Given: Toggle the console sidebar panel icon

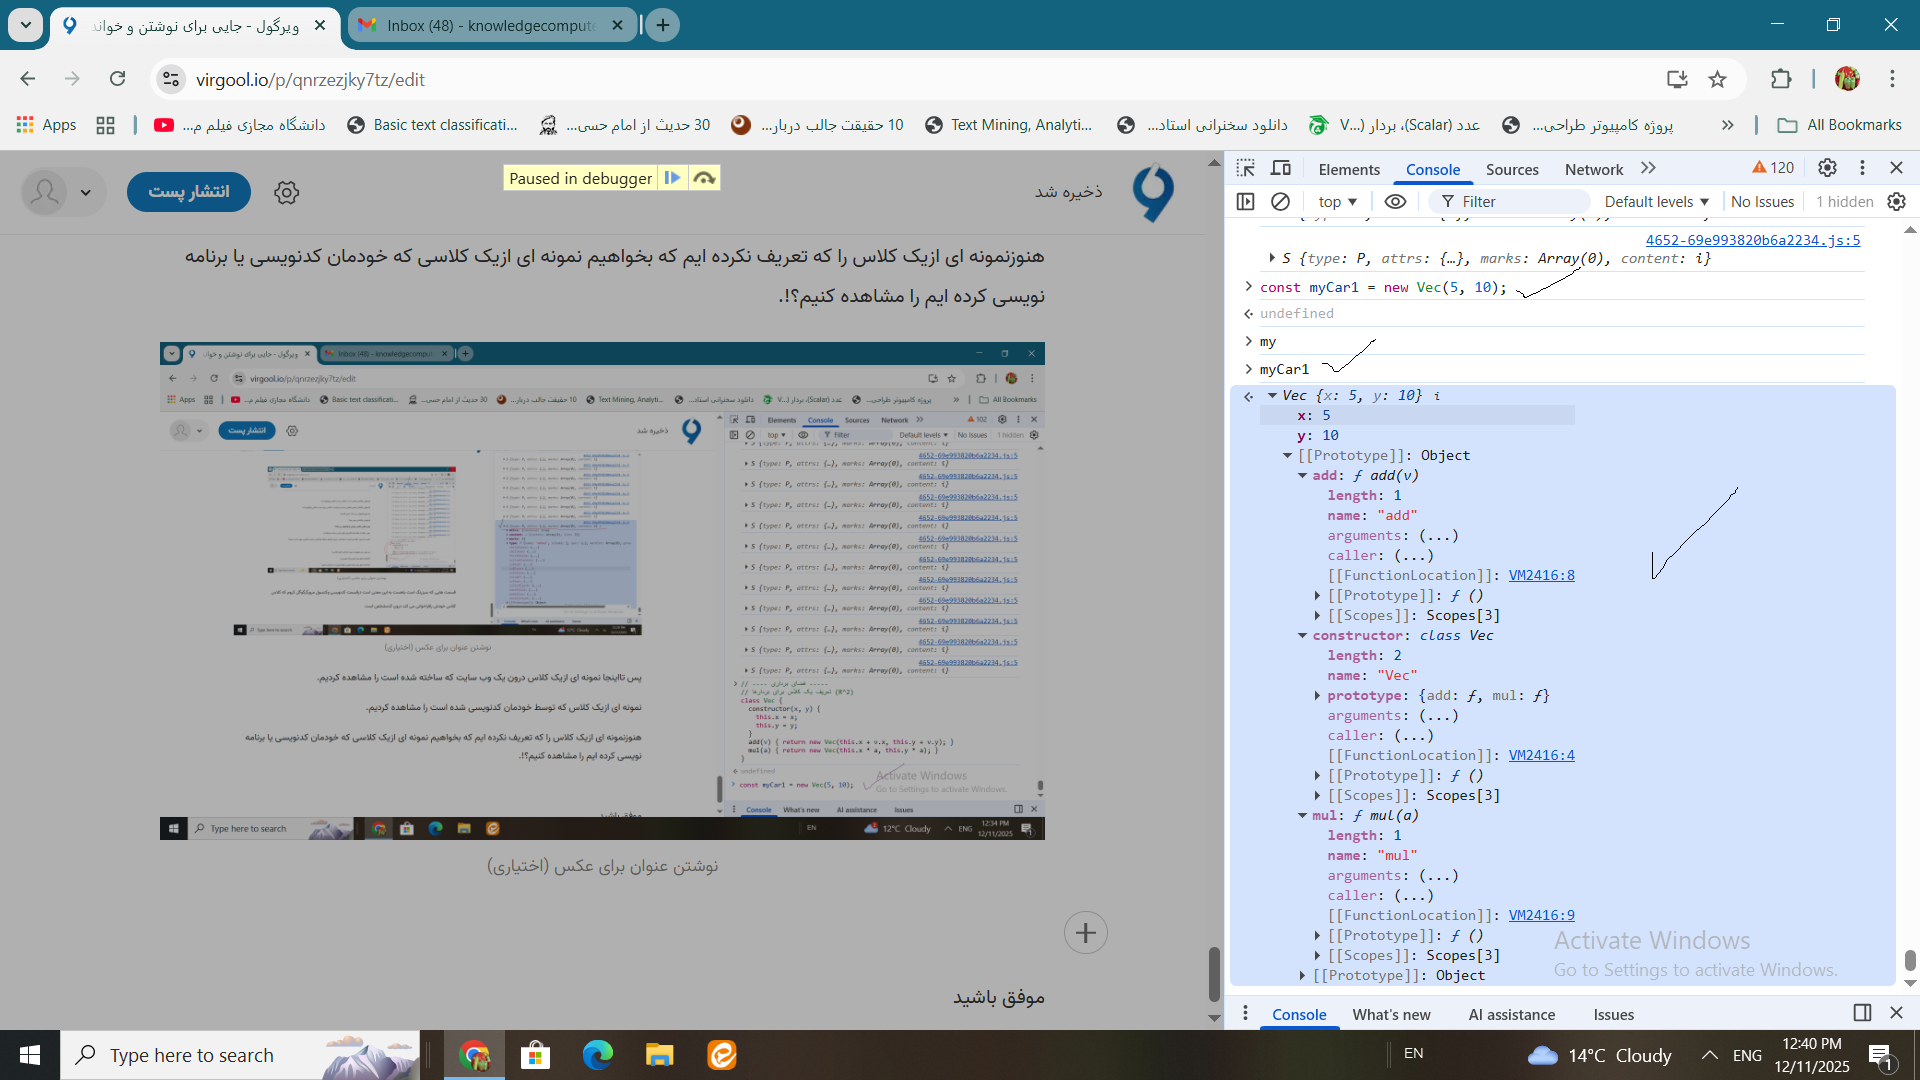Looking at the screenshot, I should coord(1245,201).
